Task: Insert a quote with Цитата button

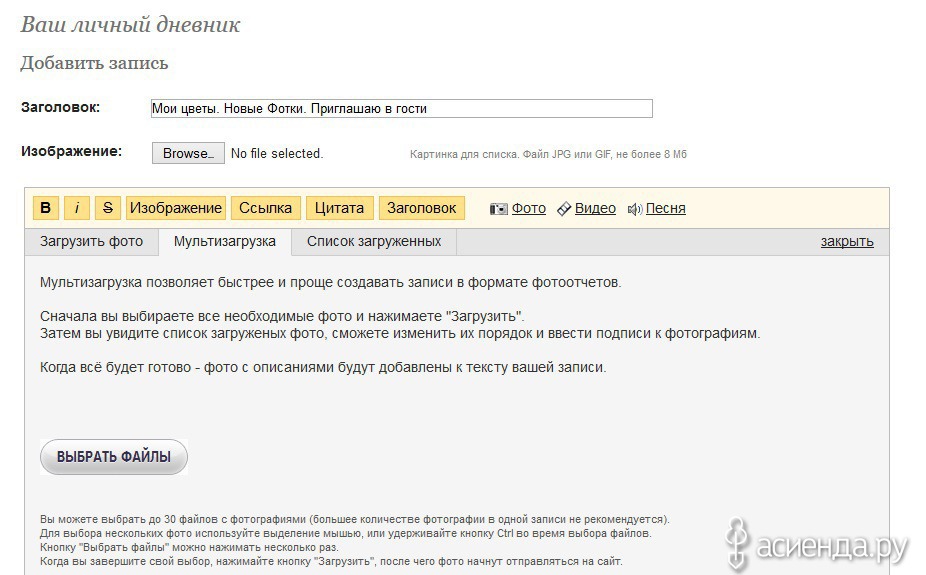Action: [340, 208]
